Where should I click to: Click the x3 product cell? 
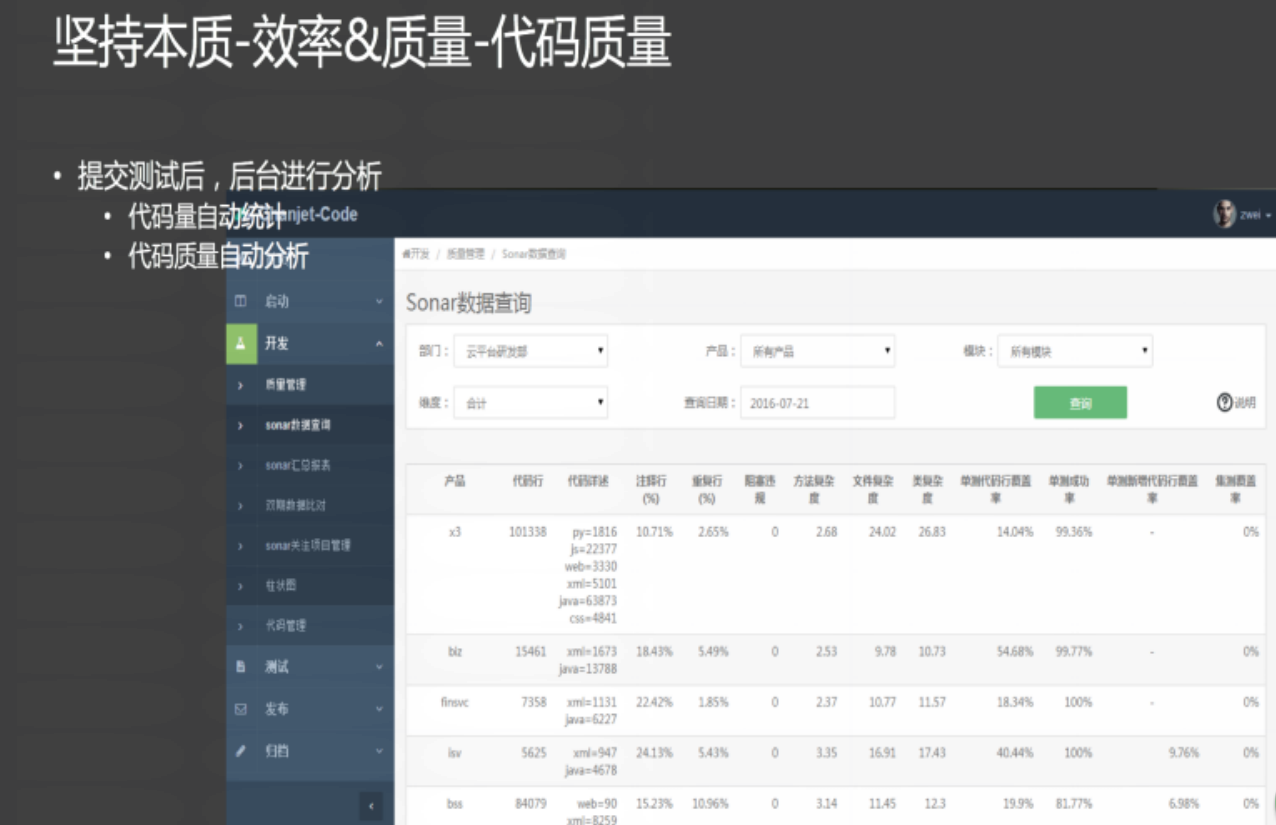[x=455, y=532]
